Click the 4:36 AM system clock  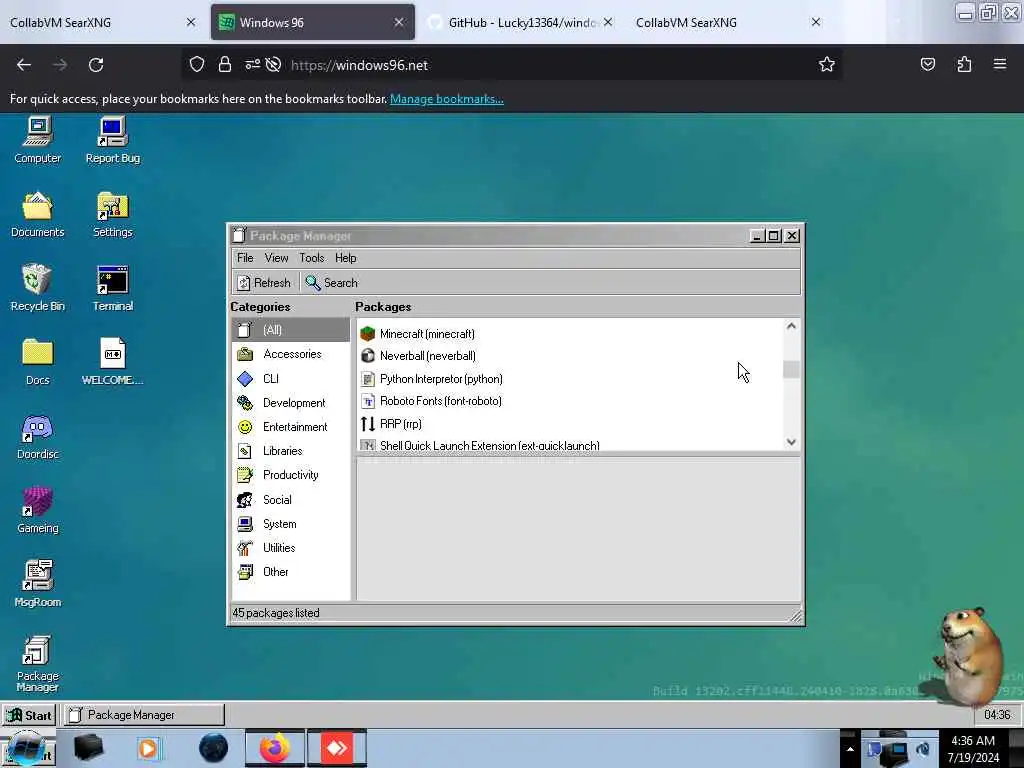point(973,749)
